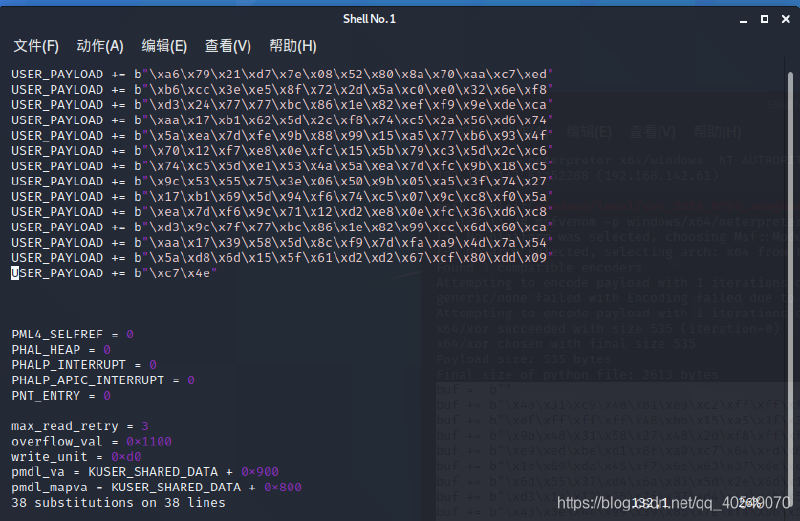Click the payload line starting \x74\xc5\x5d
The height and width of the screenshot is (521, 800).
click(x=282, y=166)
